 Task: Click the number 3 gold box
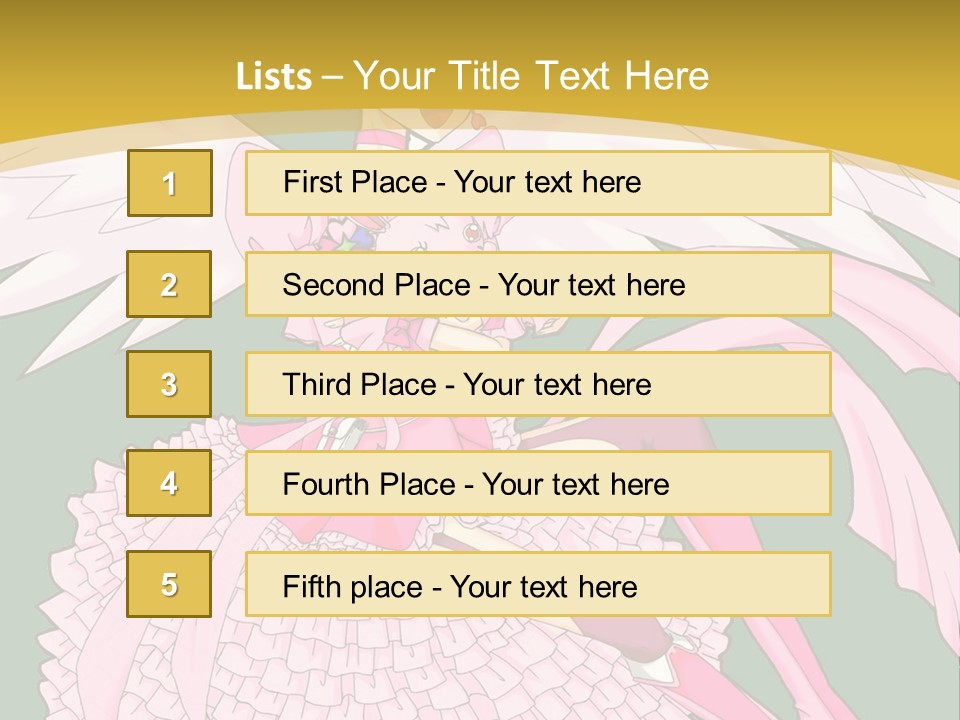(x=169, y=384)
